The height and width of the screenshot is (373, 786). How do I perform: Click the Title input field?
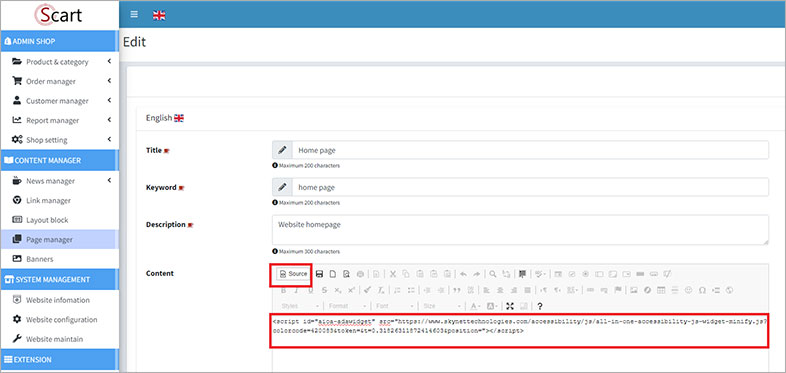click(x=530, y=150)
